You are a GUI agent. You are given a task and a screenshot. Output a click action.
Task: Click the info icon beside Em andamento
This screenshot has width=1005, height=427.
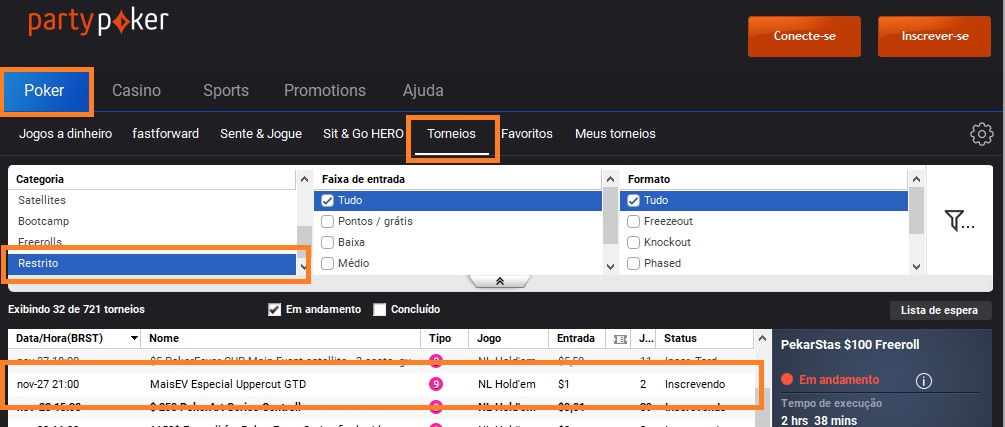pos(924,381)
